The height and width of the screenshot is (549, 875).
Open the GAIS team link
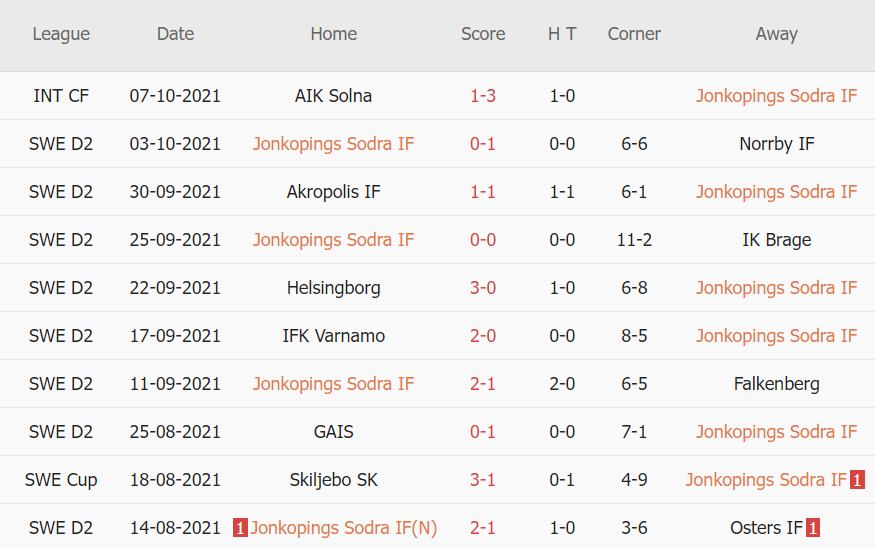(x=333, y=432)
